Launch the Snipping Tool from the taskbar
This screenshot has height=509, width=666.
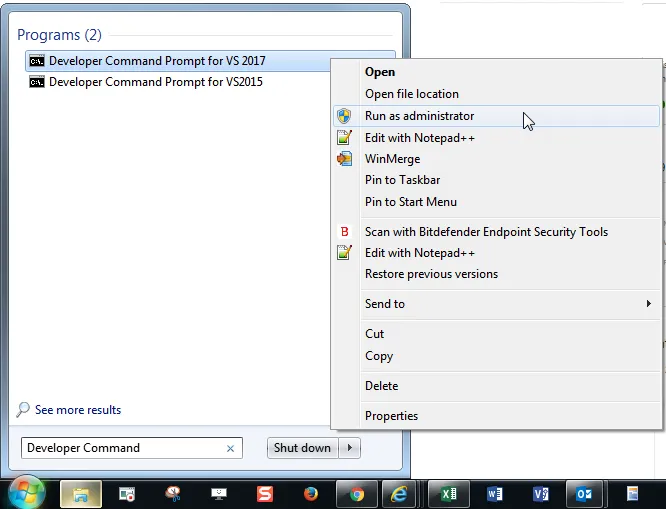[x=173, y=494]
